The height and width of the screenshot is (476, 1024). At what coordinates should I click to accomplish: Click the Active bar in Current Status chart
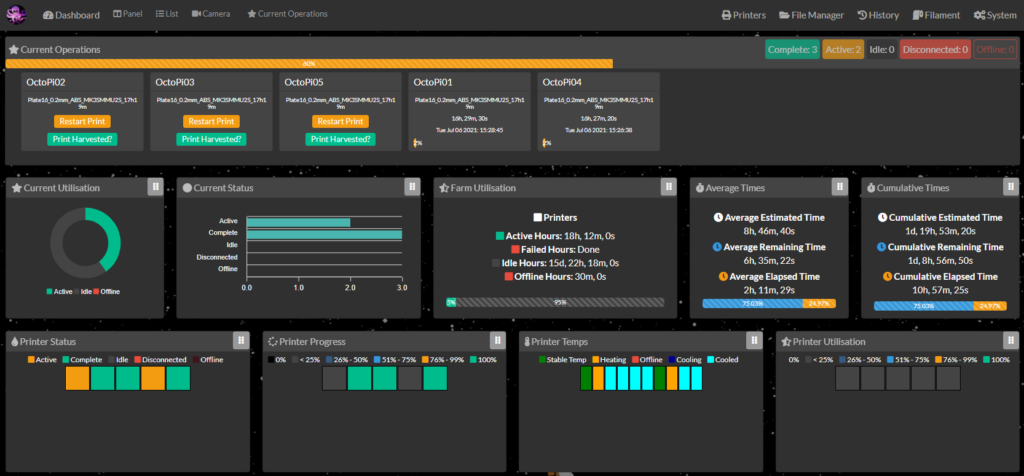pos(298,222)
